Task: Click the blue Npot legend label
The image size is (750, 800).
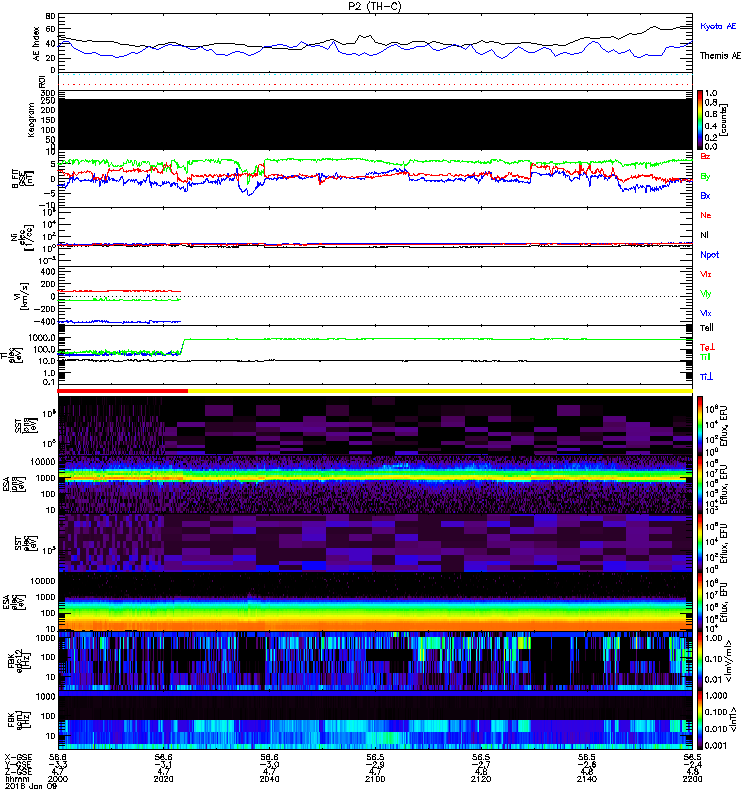Action: [709, 254]
